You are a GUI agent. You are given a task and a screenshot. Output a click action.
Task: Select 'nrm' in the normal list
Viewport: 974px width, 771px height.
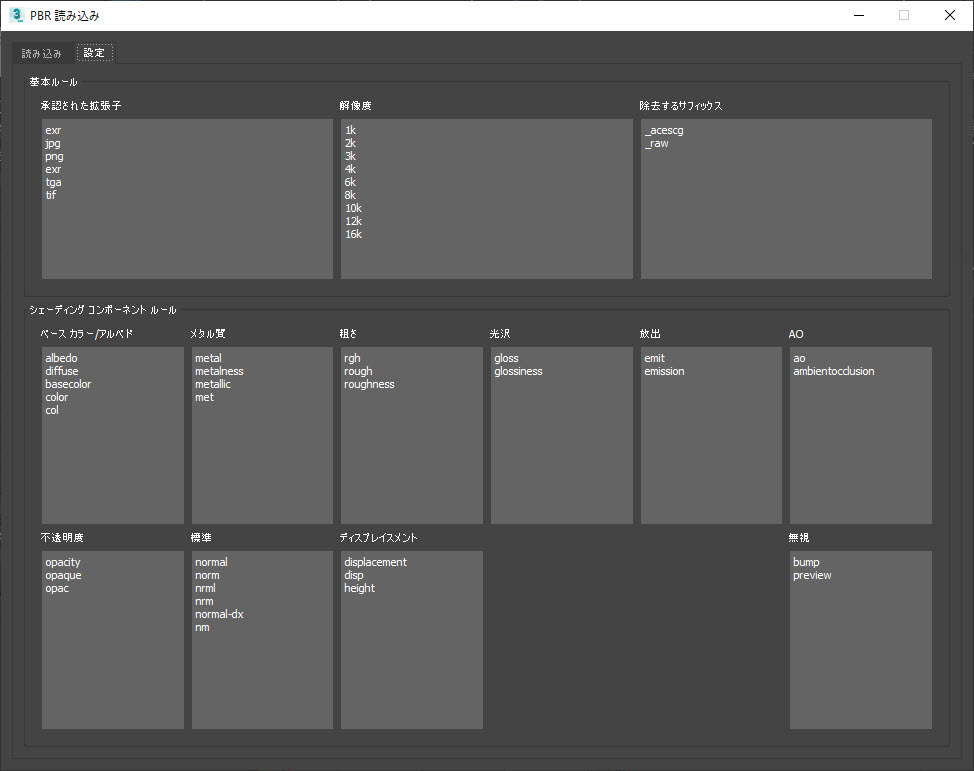tap(204, 601)
